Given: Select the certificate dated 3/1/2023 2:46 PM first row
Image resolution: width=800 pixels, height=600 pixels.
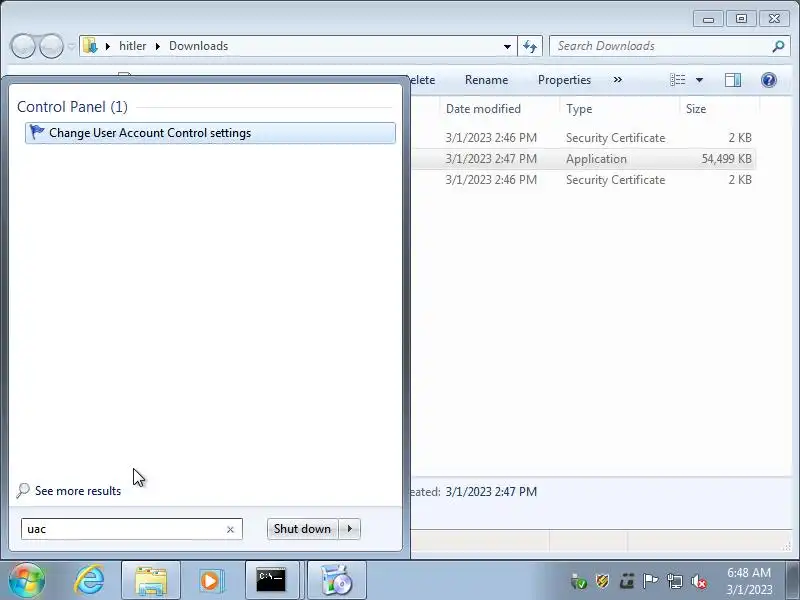Looking at the screenshot, I should point(584,138).
